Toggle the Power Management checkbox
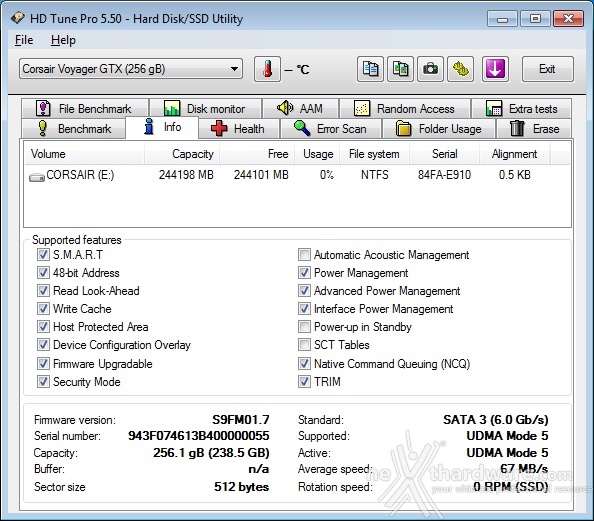594x521 pixels. pyautogui.click(x=304, y=272)
